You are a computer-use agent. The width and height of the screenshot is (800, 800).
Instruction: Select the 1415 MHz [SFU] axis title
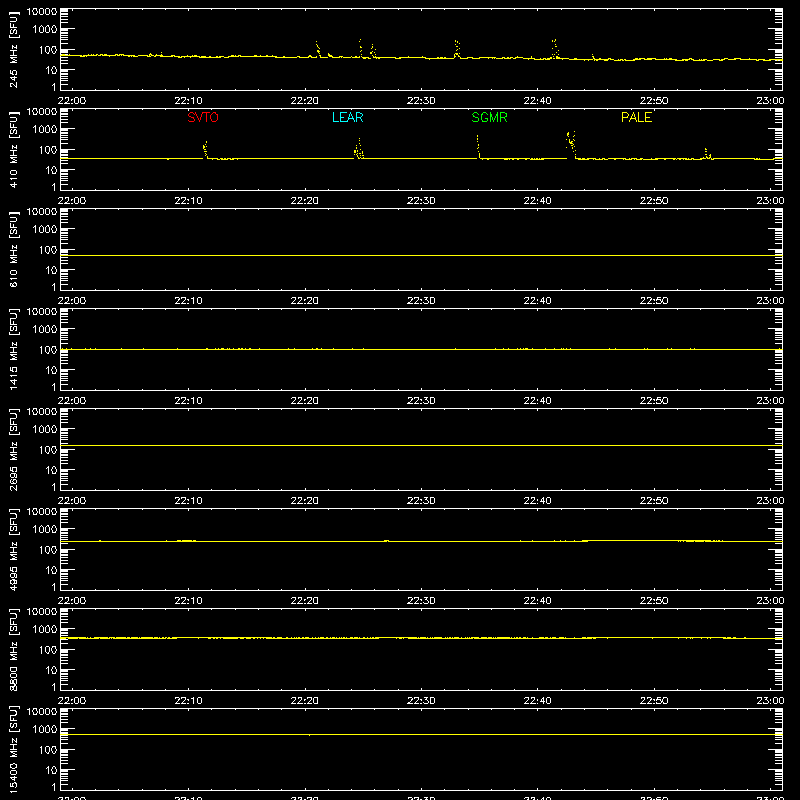[x=13, y=349]
